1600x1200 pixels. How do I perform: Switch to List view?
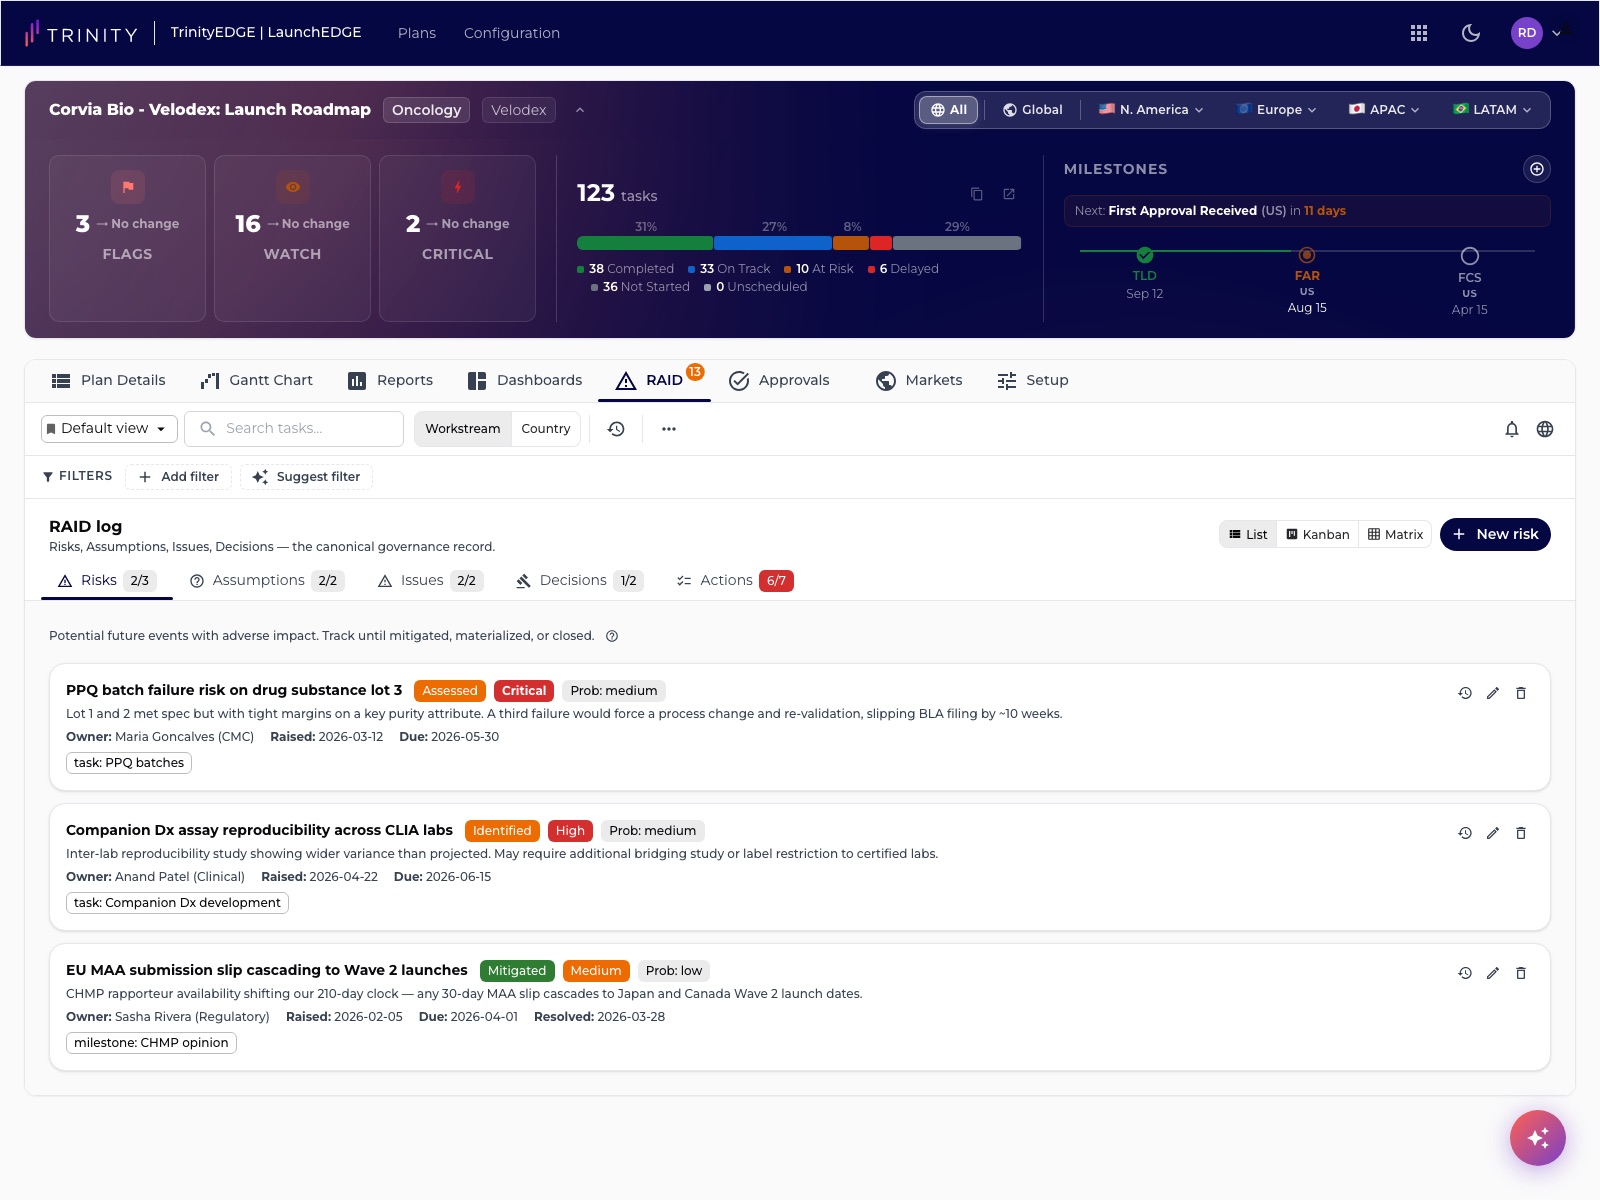[x=1248, y=534]
